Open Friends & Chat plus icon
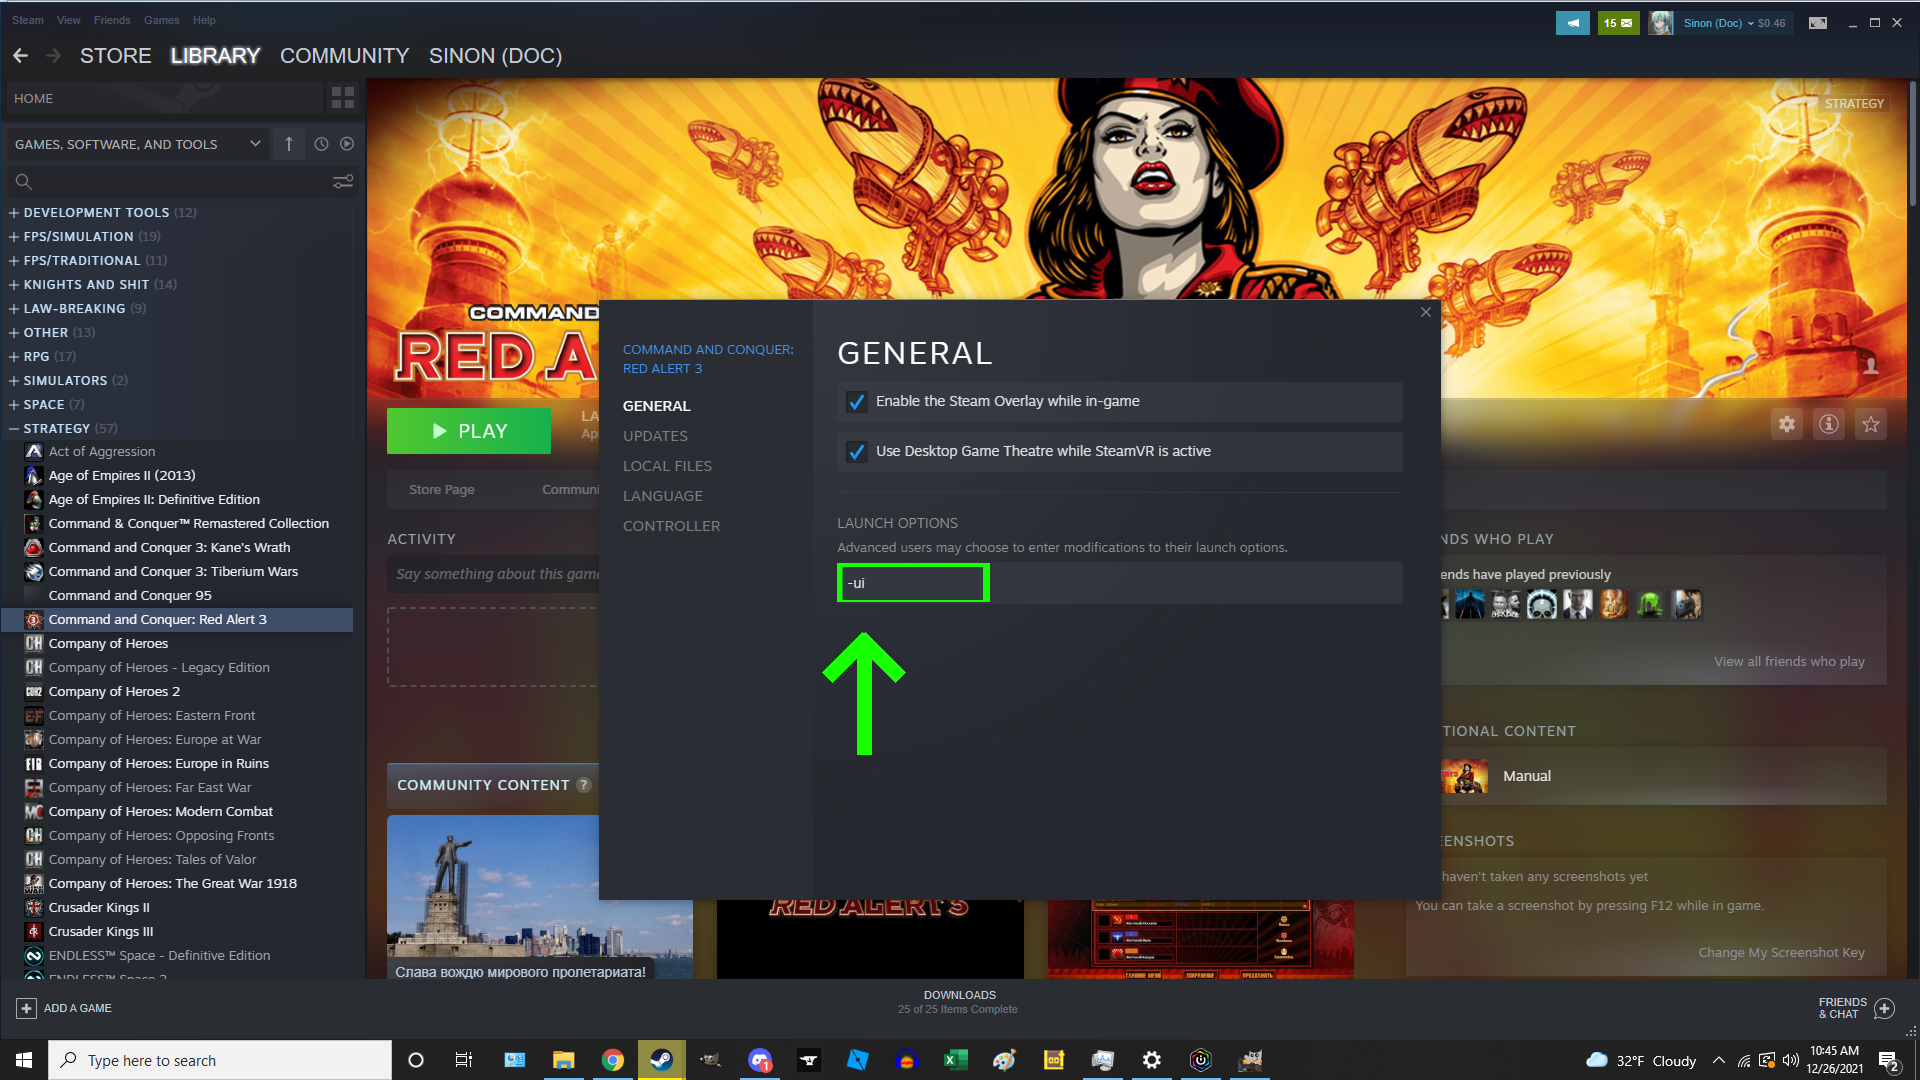Image resolution: width=1920 pixels, height=1080 pixels. (1884, 1008)
